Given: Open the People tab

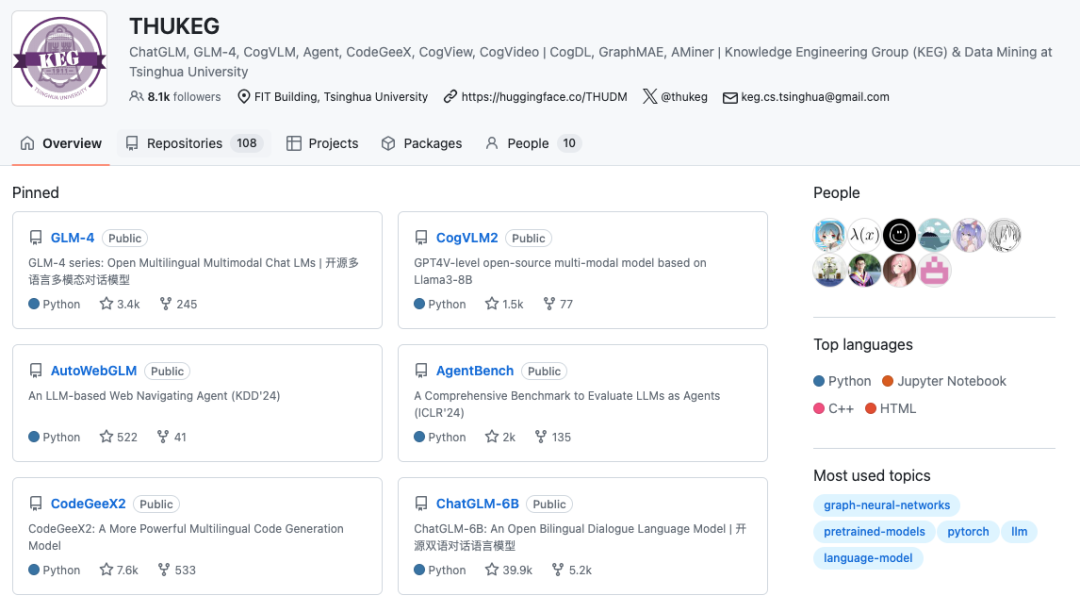Looking at the screenshot, I should coord(532,143).
